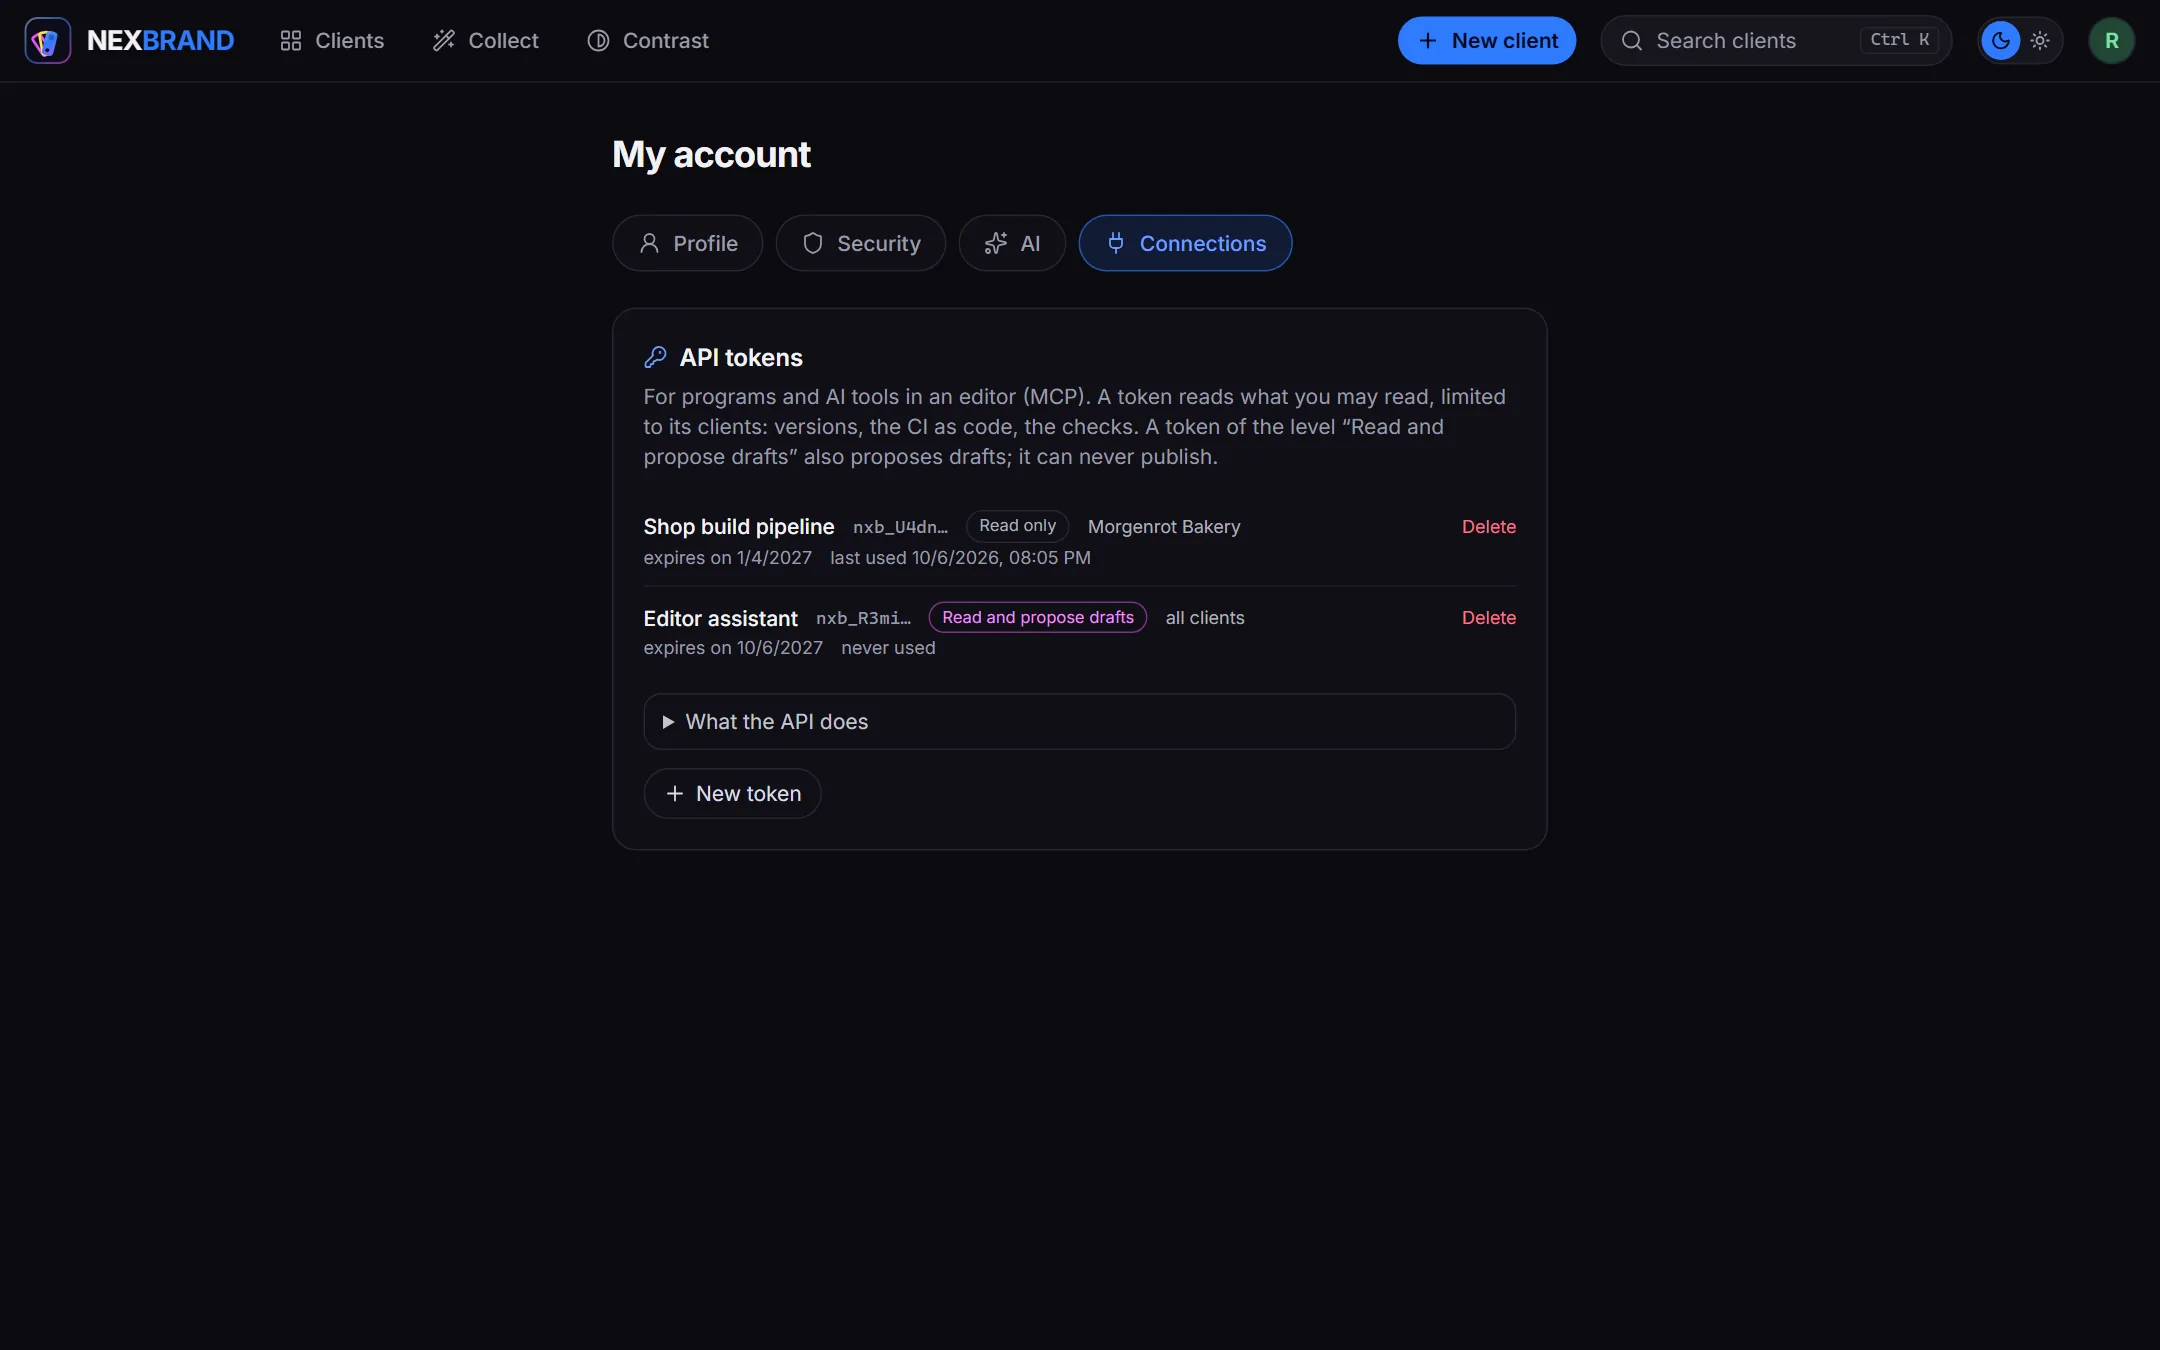Click the expires on 10/6/2027 text

click(x=733, y=648)
